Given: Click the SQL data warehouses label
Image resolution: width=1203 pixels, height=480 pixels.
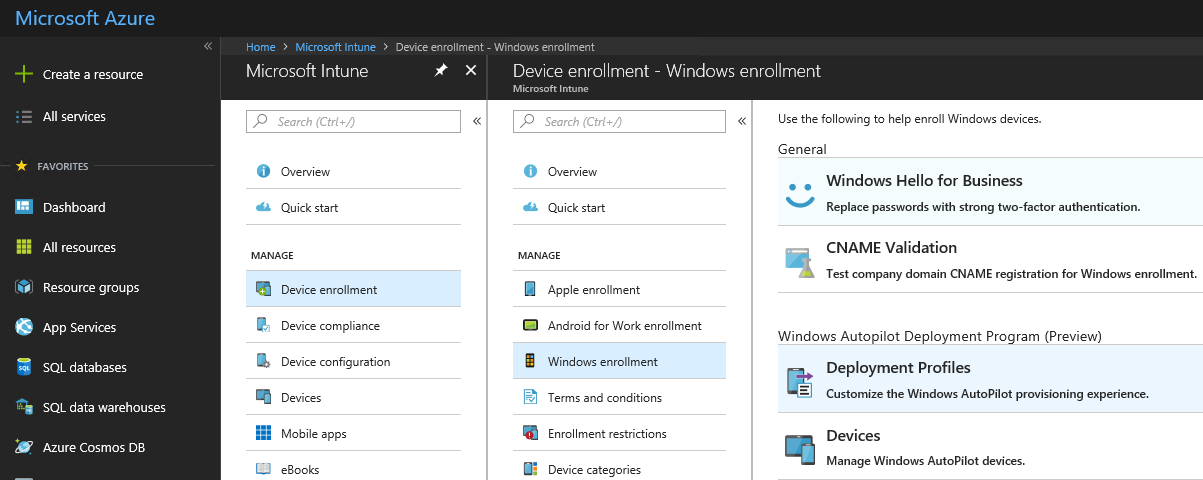Looking at the screenshot, I should (x=104, y=407).
